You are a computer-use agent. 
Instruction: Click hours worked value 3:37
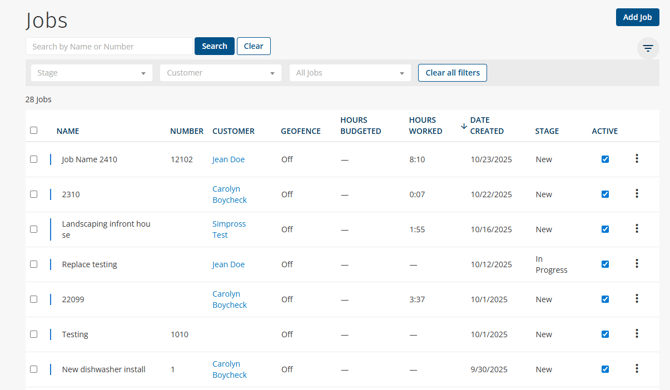pos(417,299)
